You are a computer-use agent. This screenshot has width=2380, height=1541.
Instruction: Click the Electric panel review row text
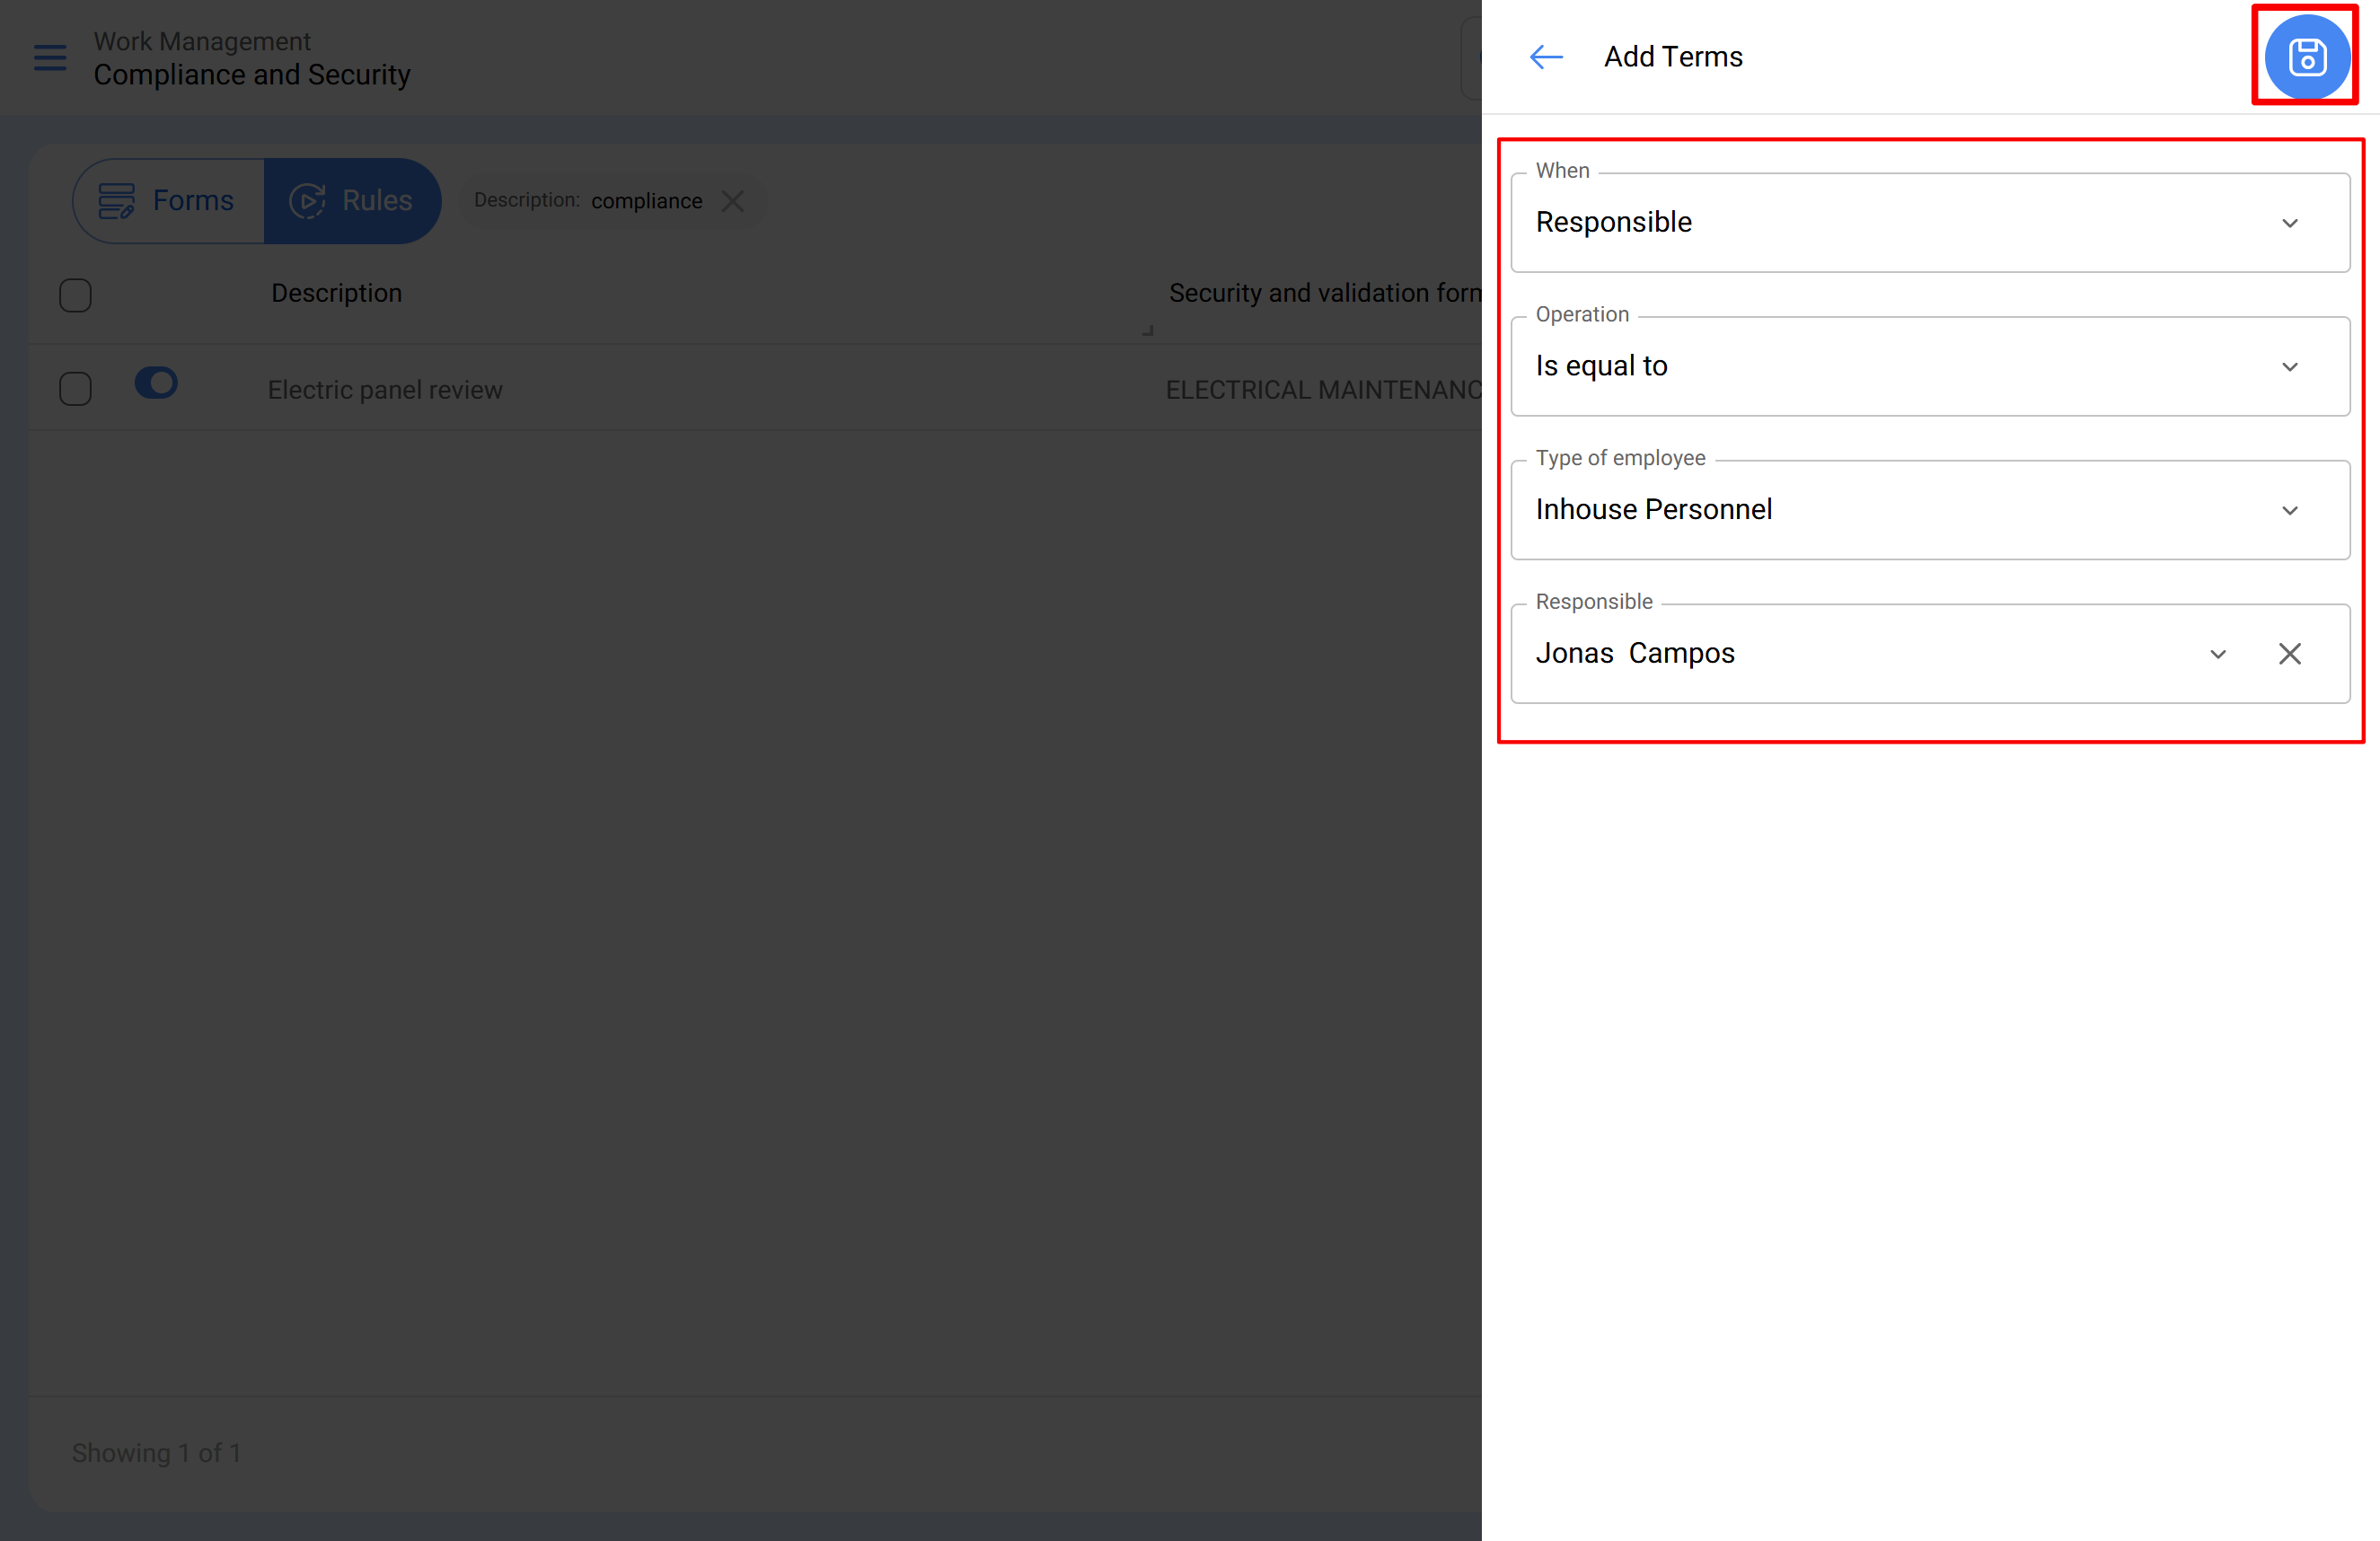coord(385,390)
